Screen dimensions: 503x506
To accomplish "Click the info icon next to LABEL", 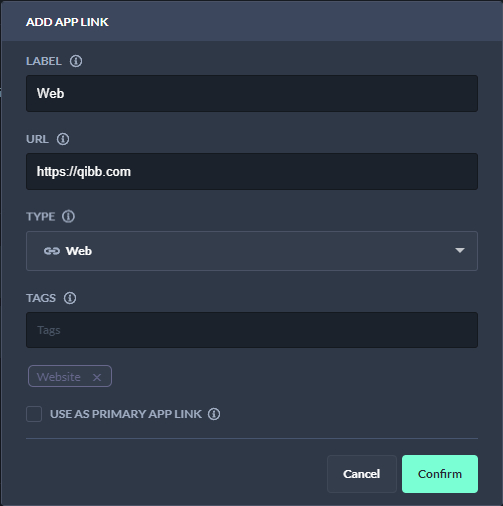I will click(x=76, y=61).
